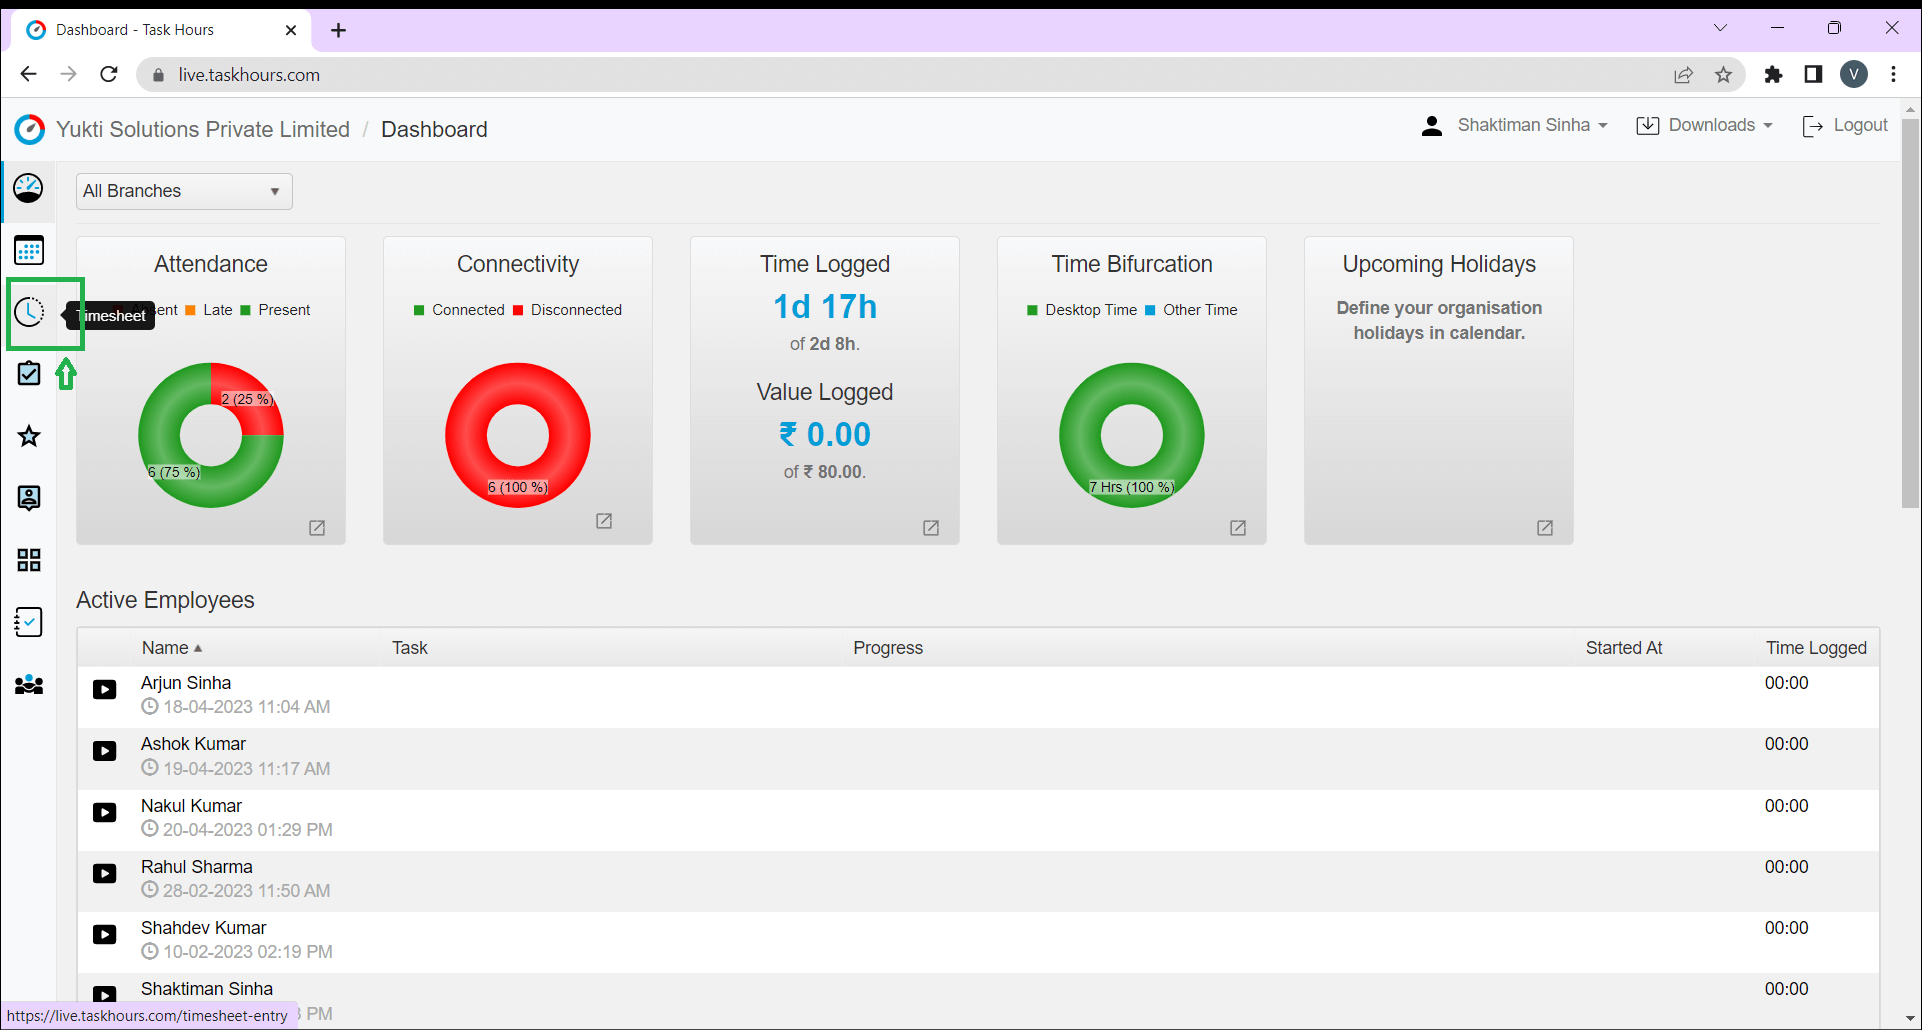Open the Calendar icon in sidebar
This screenshot has height=1030, width=1922.
point(29,250)
